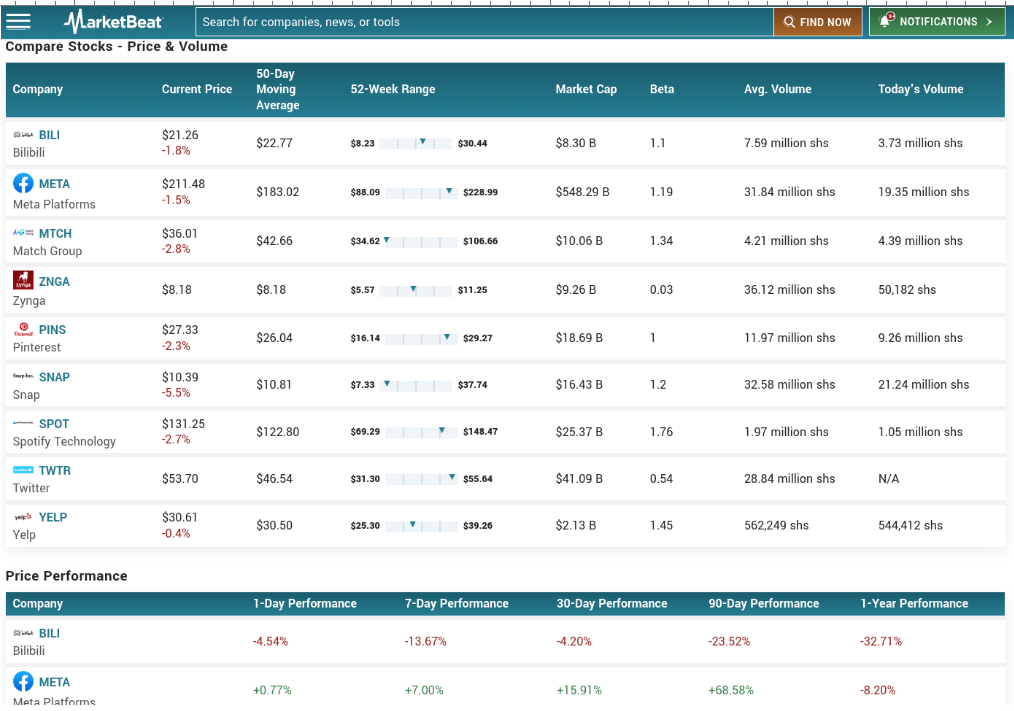The width and height of the screenshot is (1014, 711).
Task: Sort by Current Price column header
Action: point(197,89)
